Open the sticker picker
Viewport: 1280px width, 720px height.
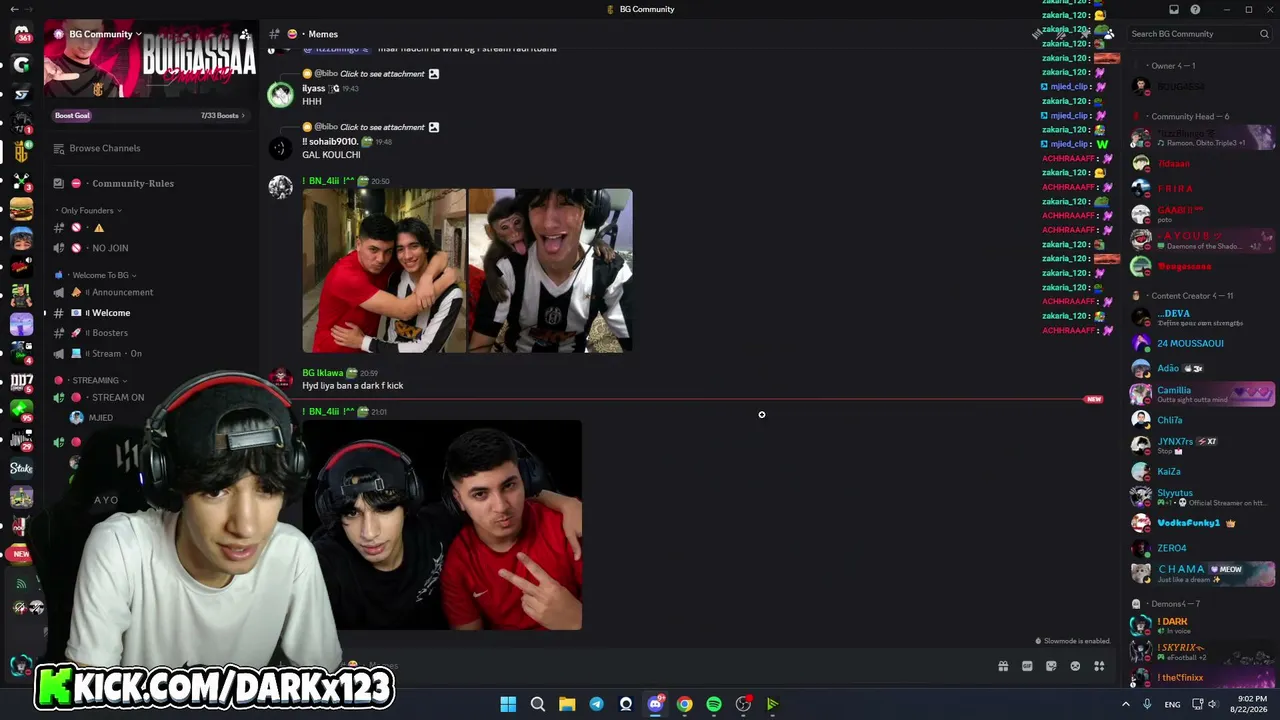(1051, 666)
